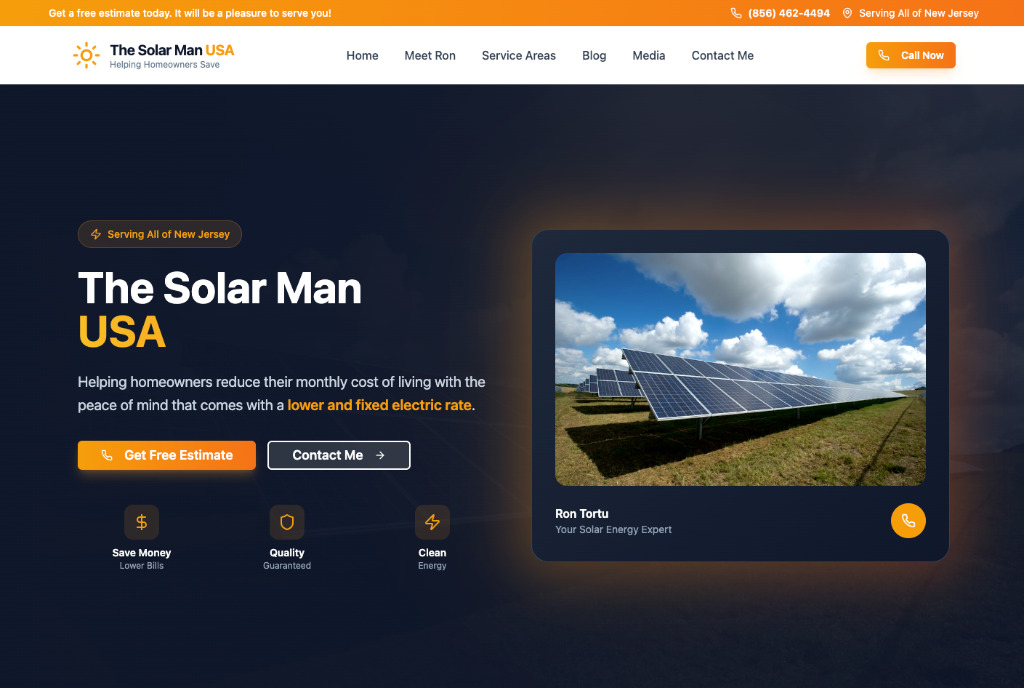The height and width of the screenshot is (688, 1024).
Task: Click the large USA heading
Action: coord(122,332)
